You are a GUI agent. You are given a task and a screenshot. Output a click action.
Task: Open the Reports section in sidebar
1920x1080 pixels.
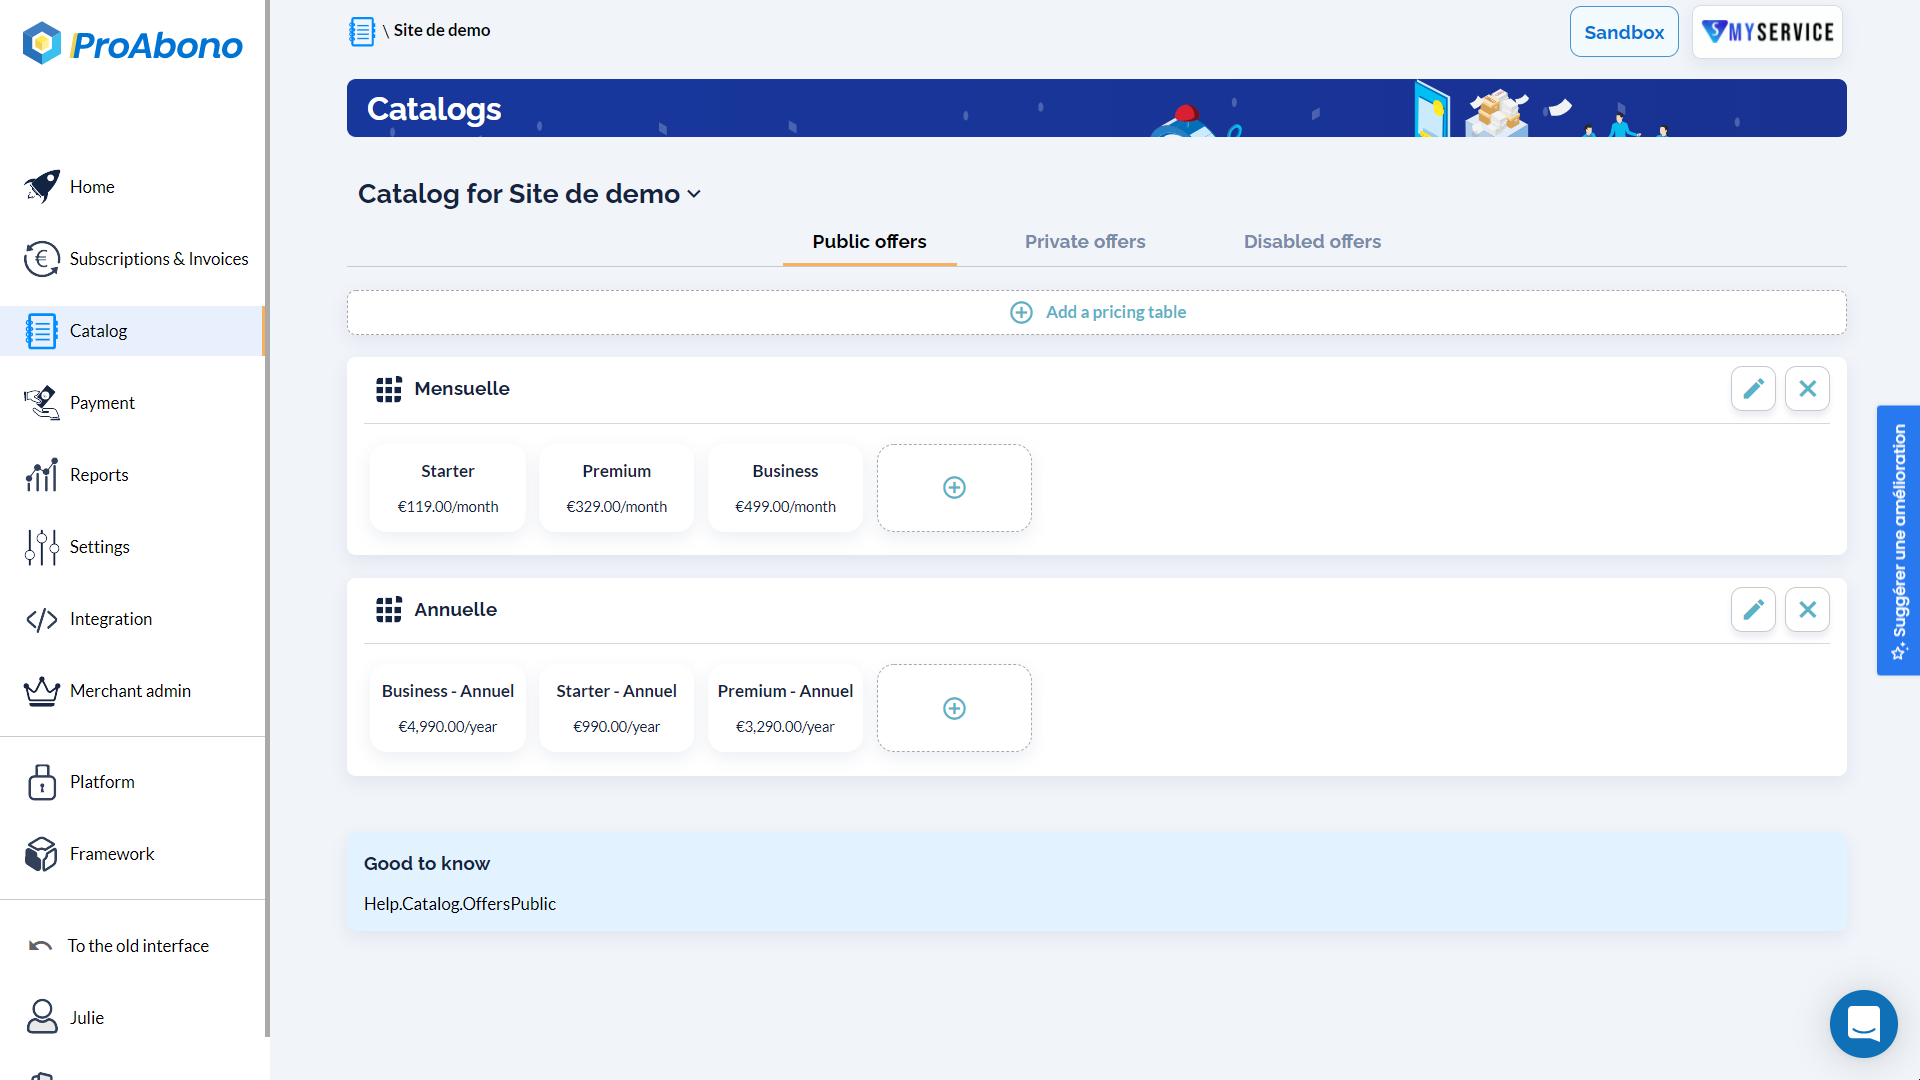(x=99, y=475)
